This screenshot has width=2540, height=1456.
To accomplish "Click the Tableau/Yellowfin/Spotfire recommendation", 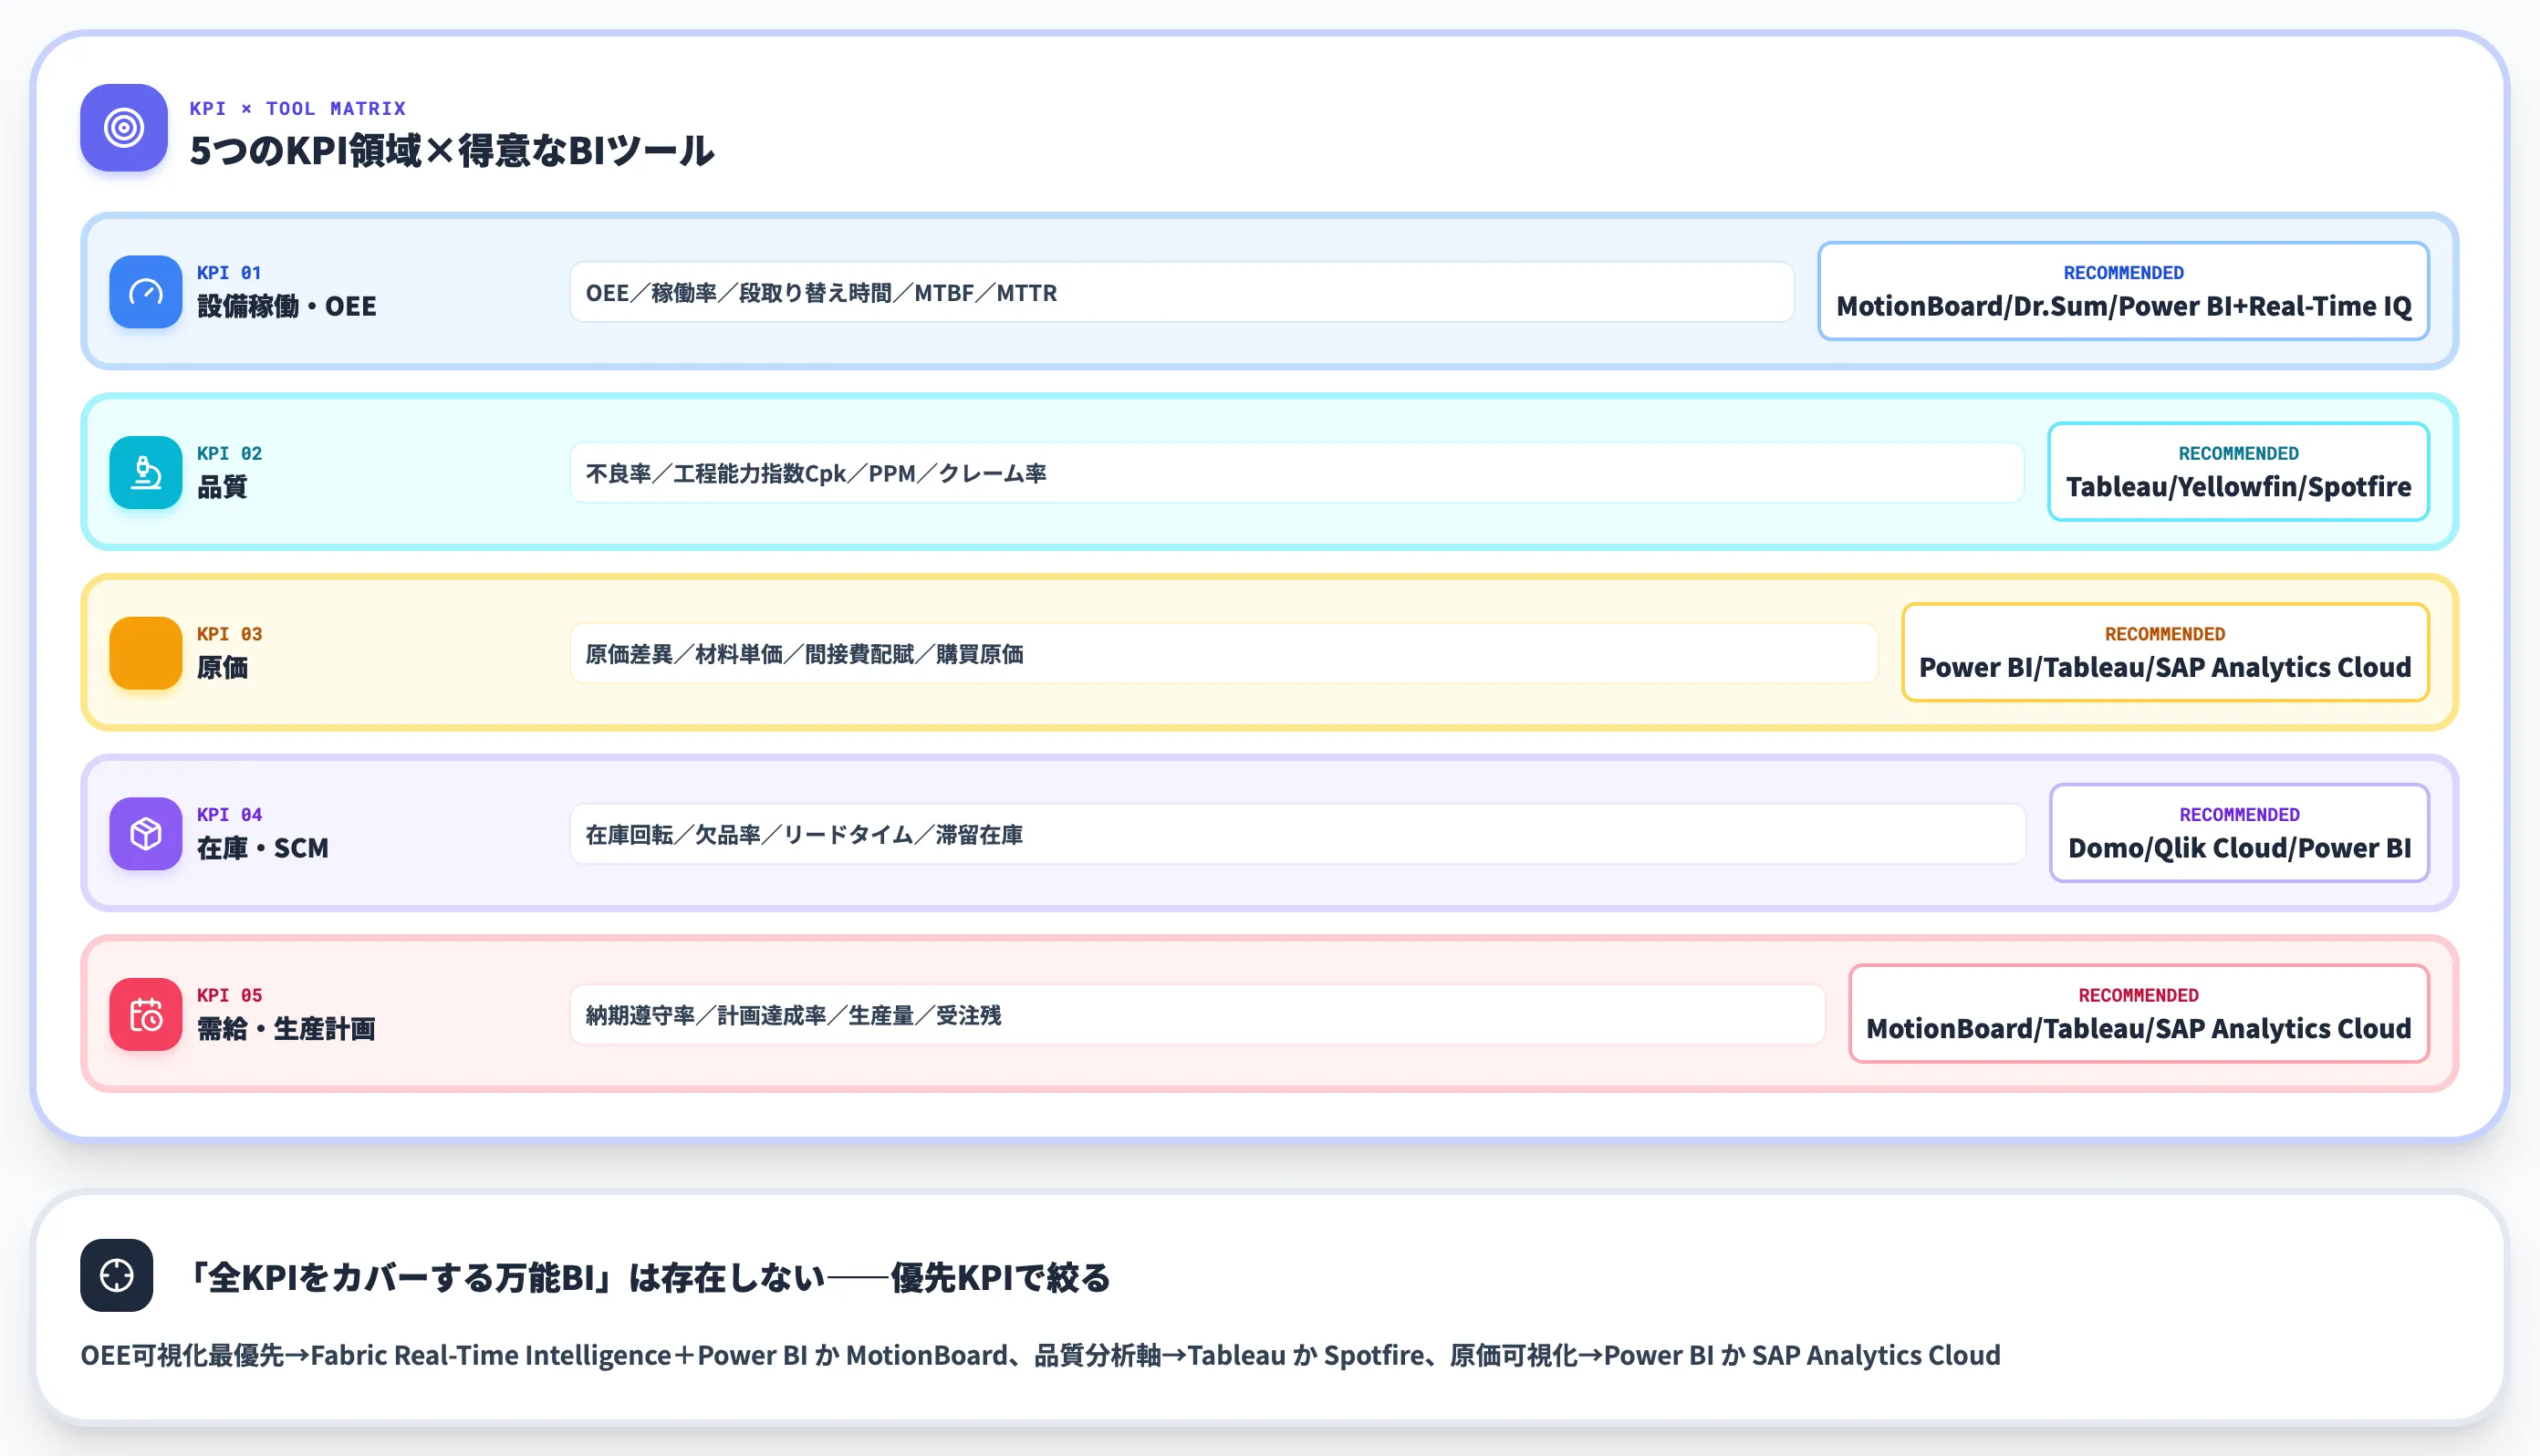I will click(2239, 487).
